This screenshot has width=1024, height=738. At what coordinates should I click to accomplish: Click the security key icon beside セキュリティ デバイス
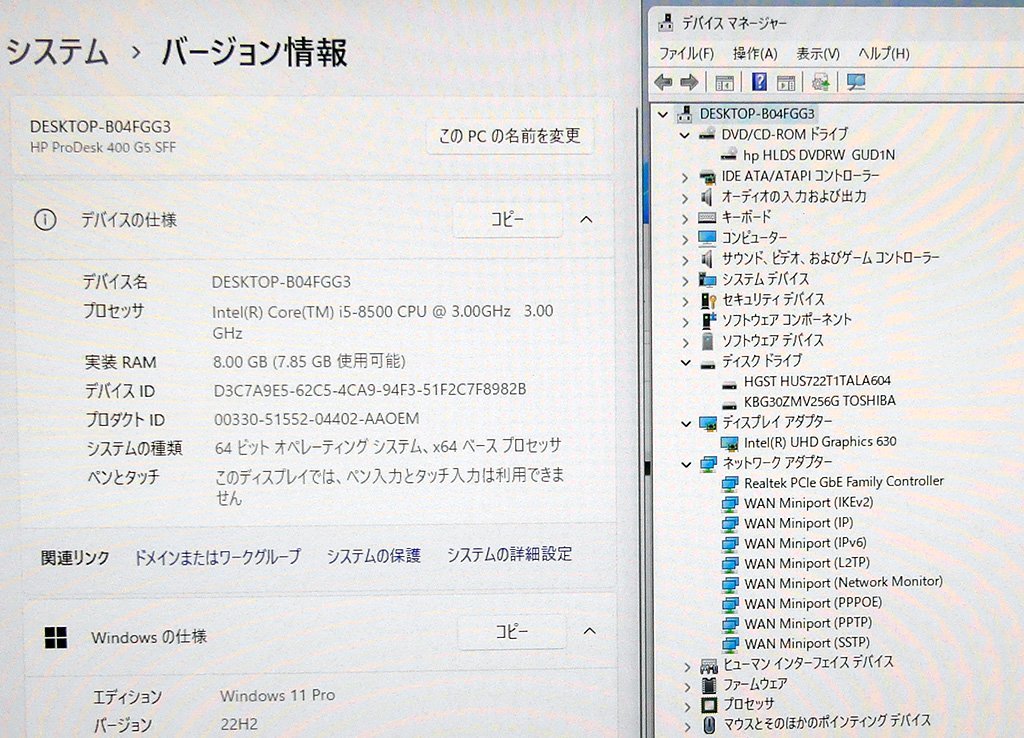pyautogui.click(x=709, y=300)
